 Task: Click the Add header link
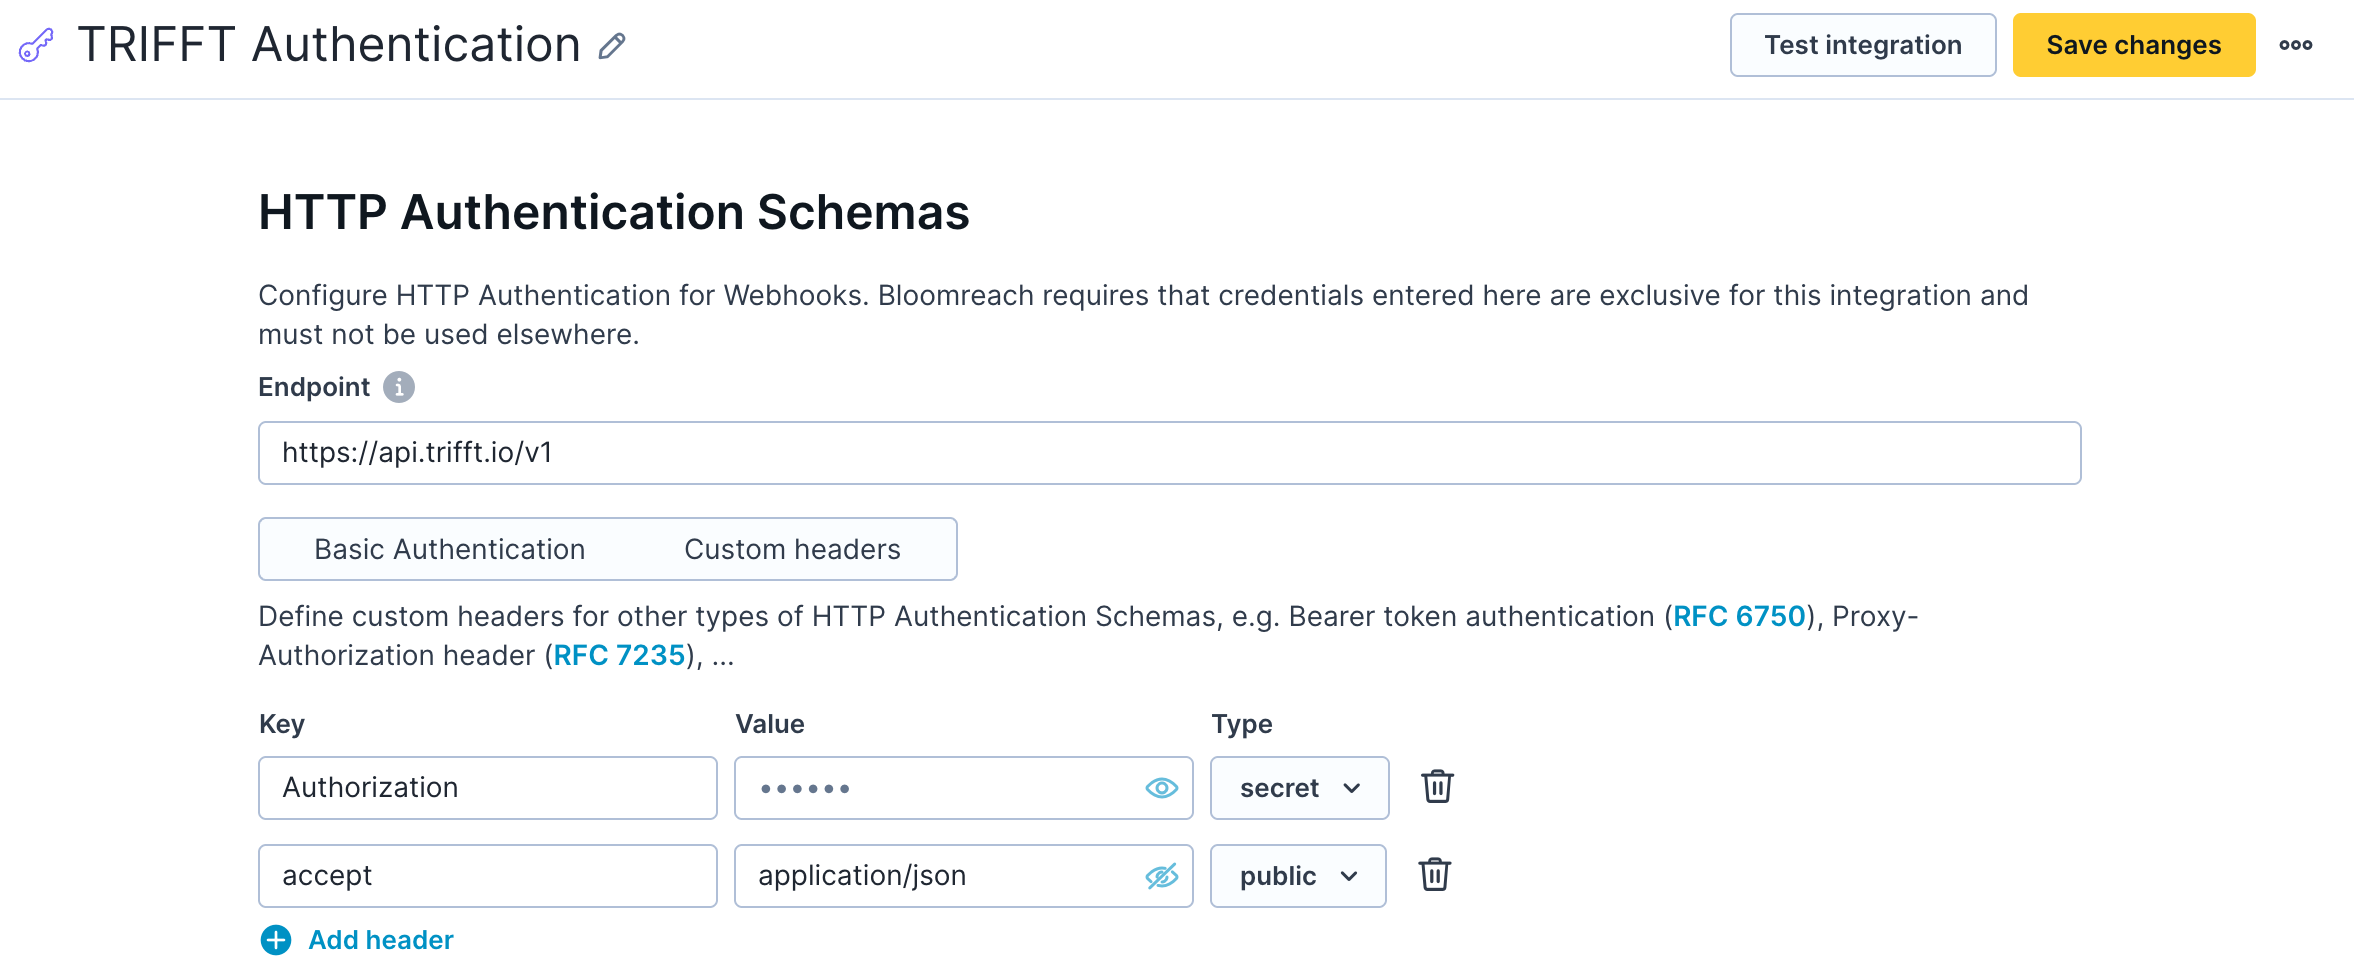pyautogui.click(x=381, y=940)
